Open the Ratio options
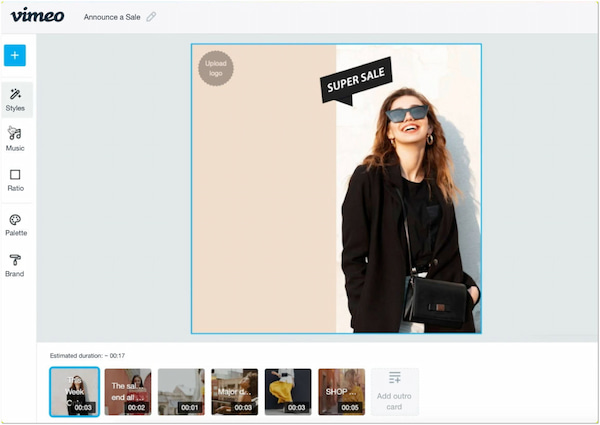Image resolution: width=600 pixels, height=425 pixels. coord(15,180)
